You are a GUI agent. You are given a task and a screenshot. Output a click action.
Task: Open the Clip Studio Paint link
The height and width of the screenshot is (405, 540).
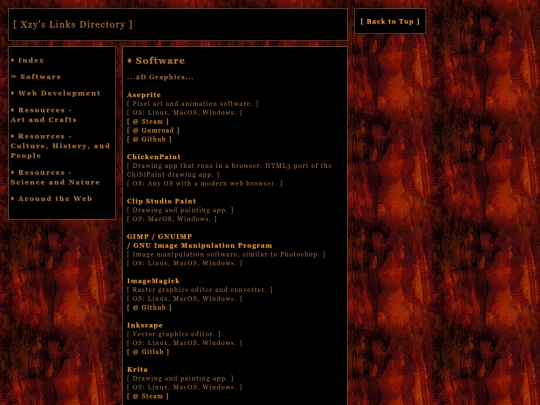coord(162,201)
